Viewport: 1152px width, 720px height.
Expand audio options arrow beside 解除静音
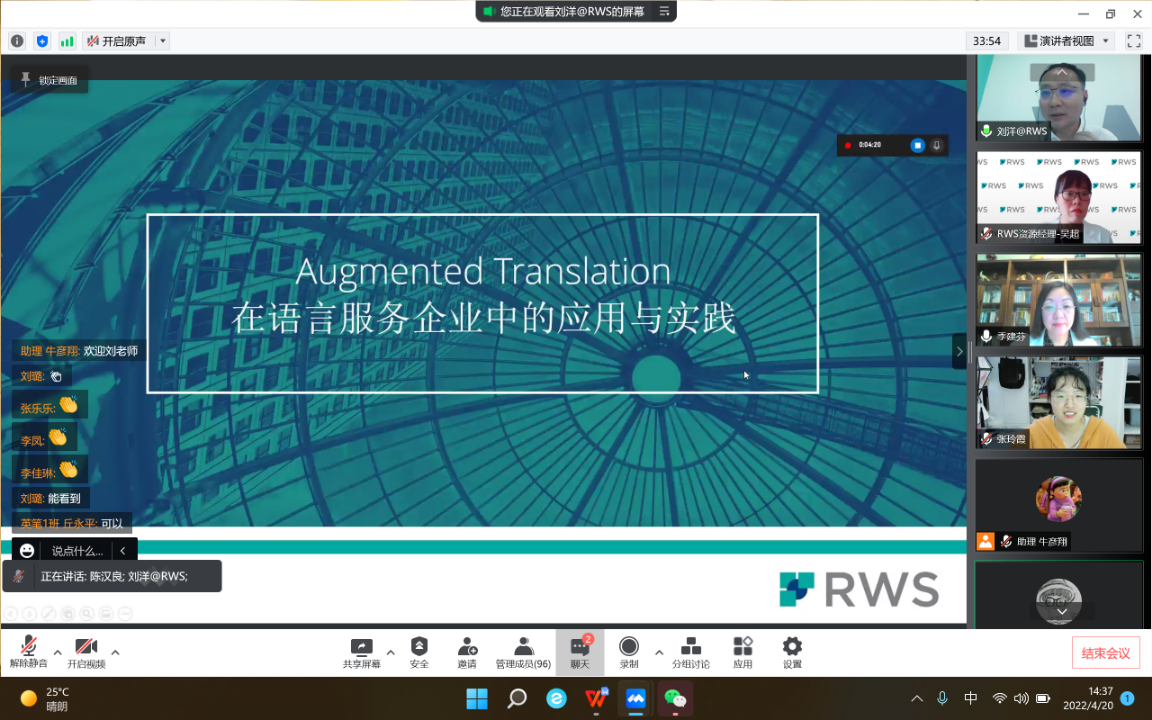click(57, 652)
